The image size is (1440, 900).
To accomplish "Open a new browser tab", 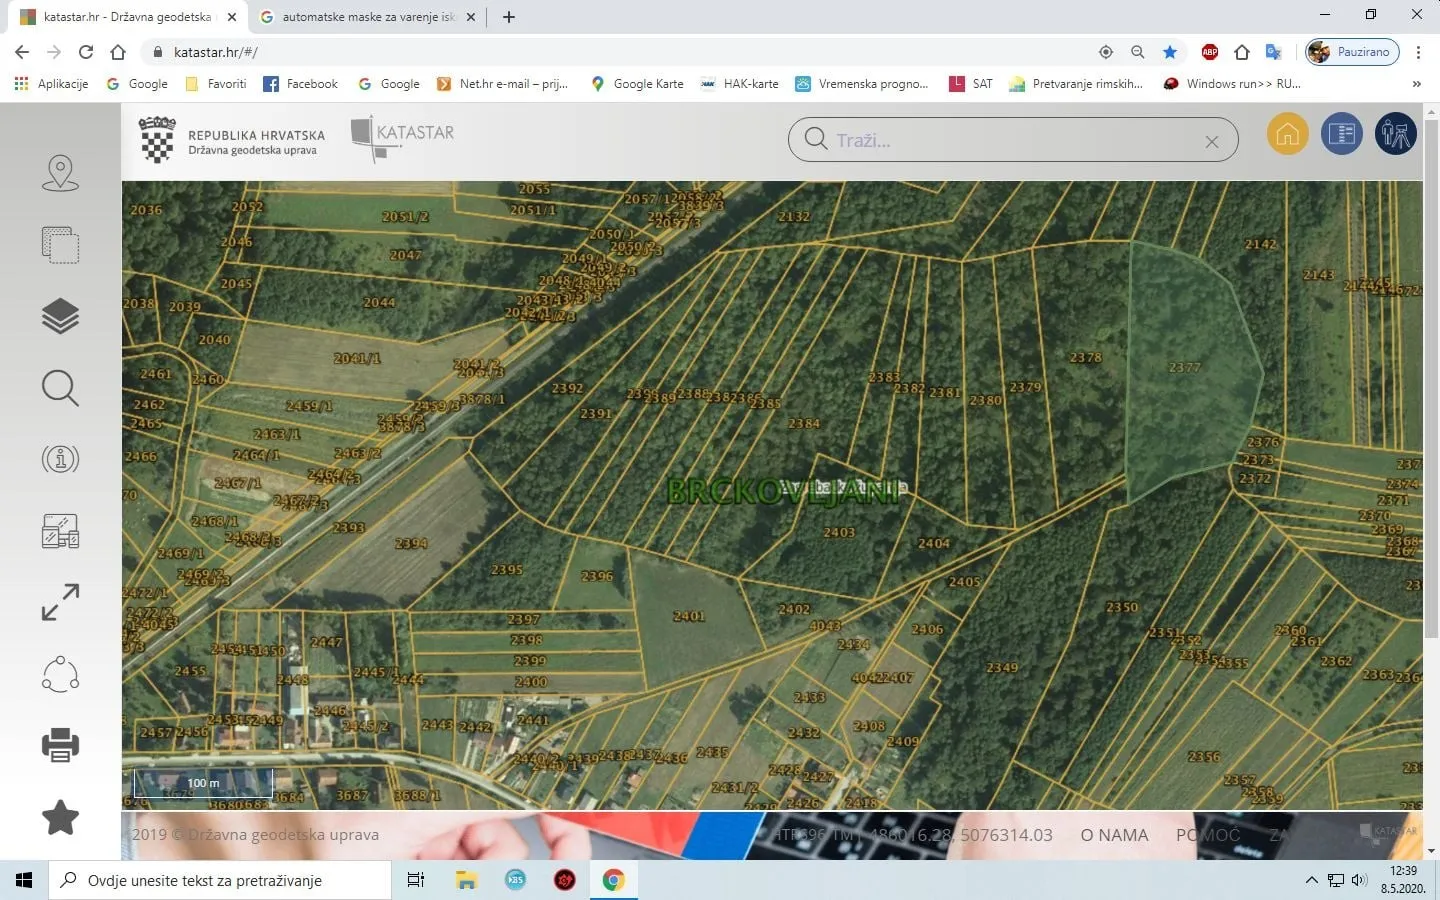I will [x=508, y=17].
